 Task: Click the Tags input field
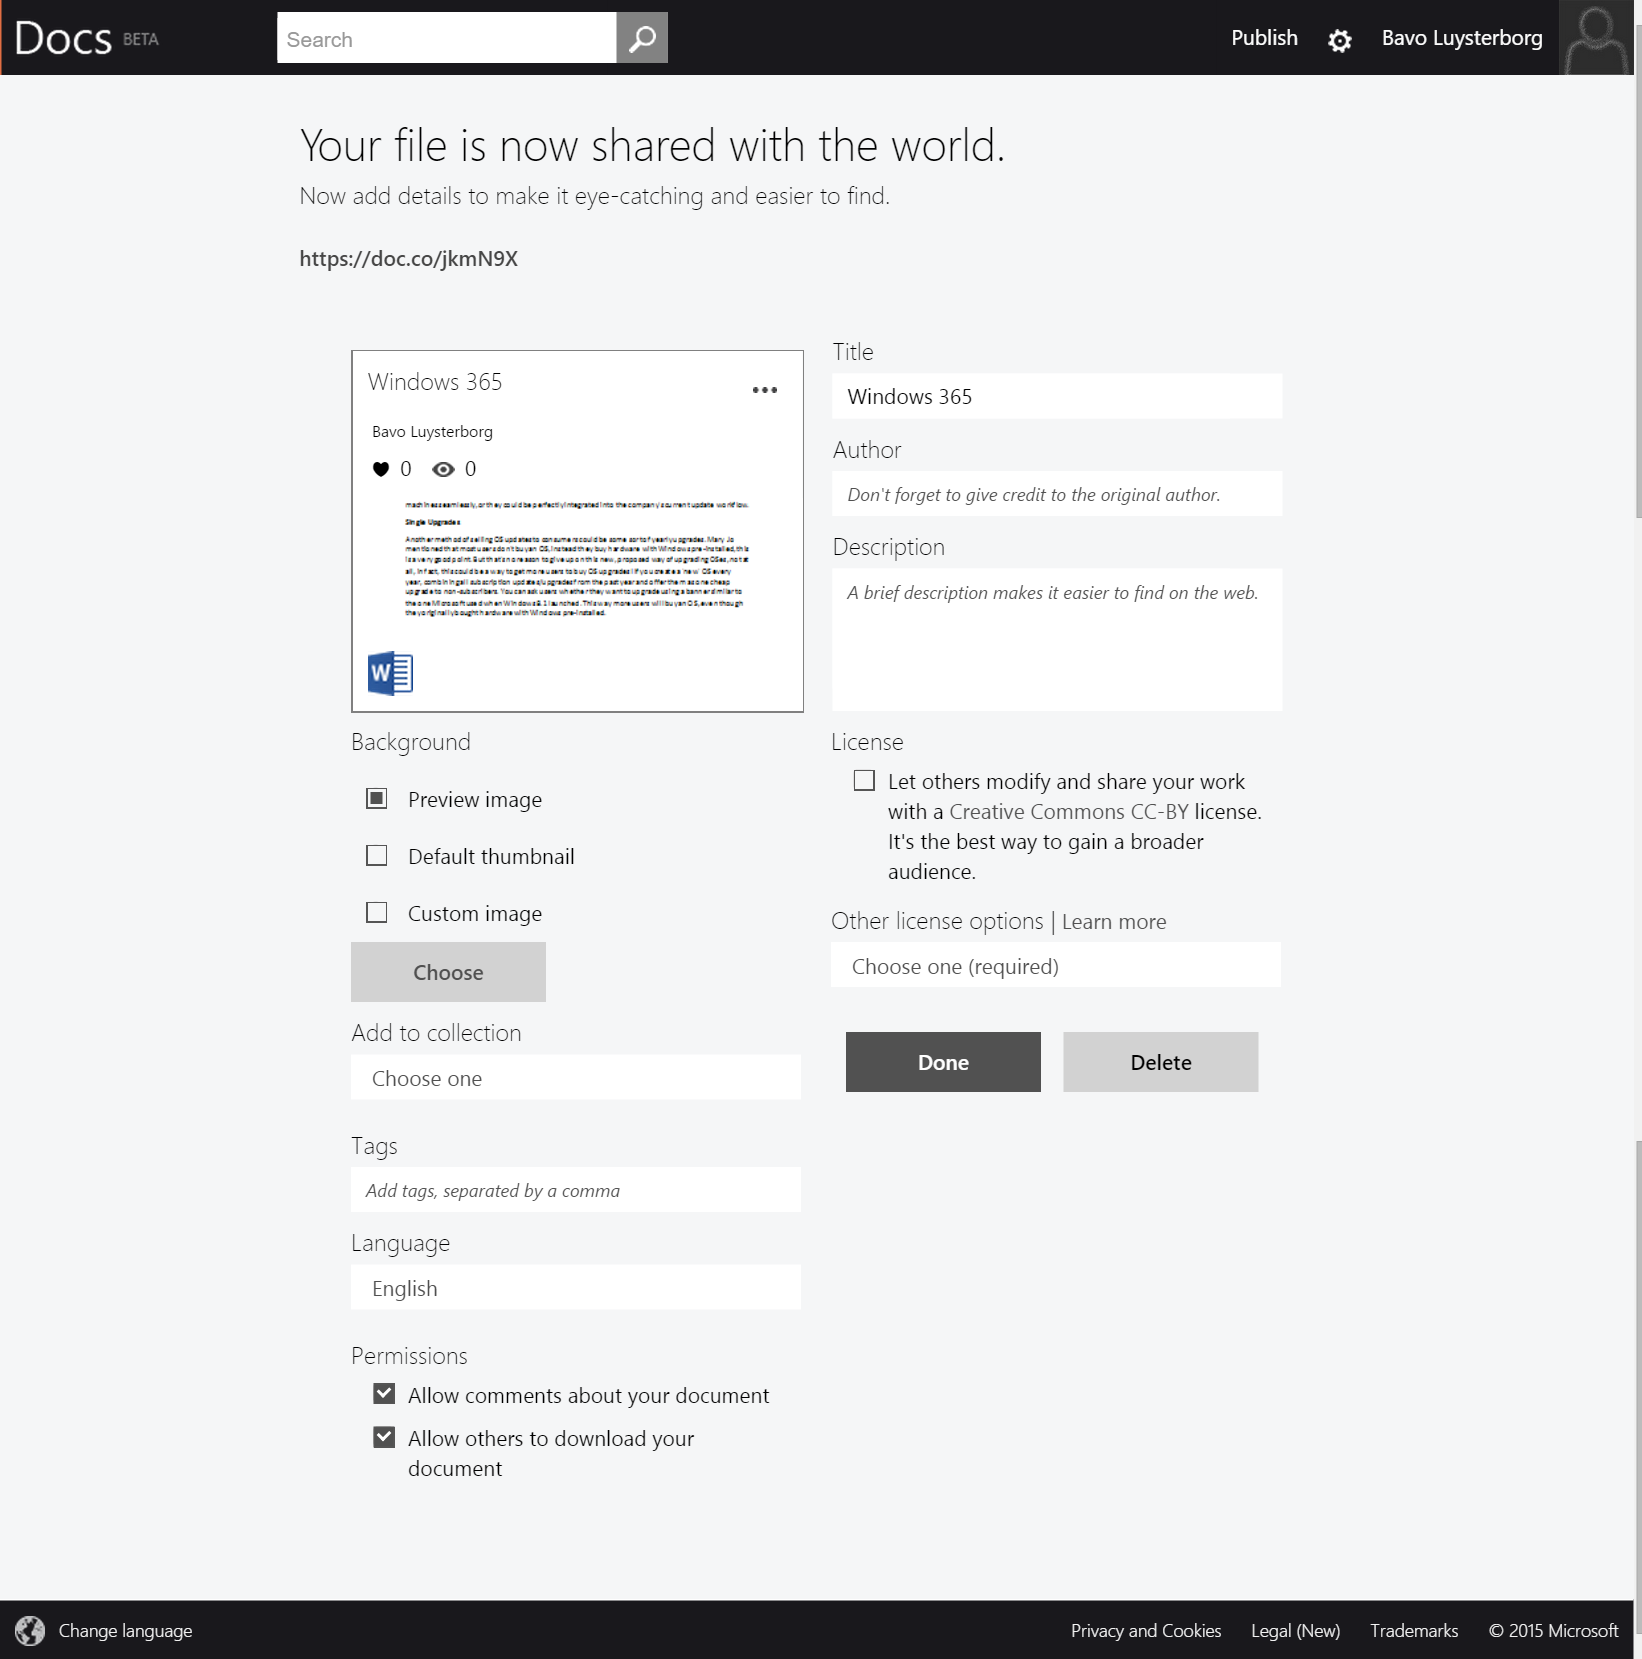[x=576, y=1190]
